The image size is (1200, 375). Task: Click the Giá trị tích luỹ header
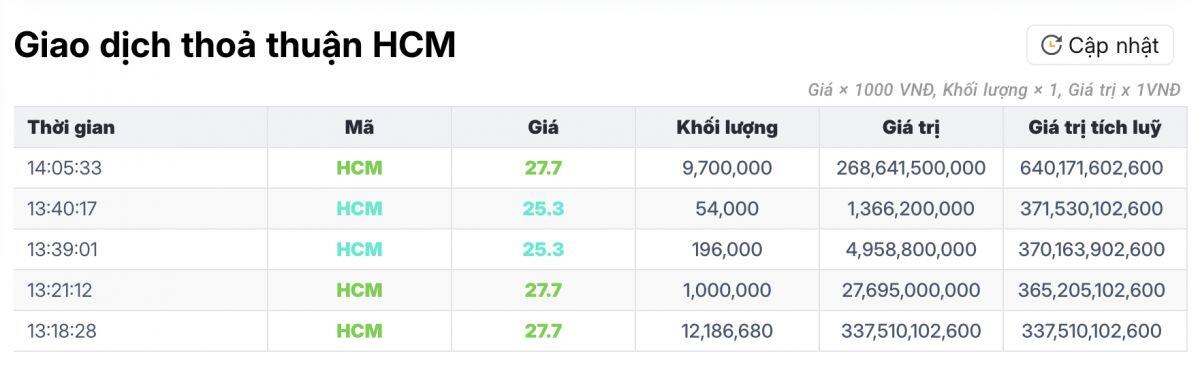(1095, 128)
